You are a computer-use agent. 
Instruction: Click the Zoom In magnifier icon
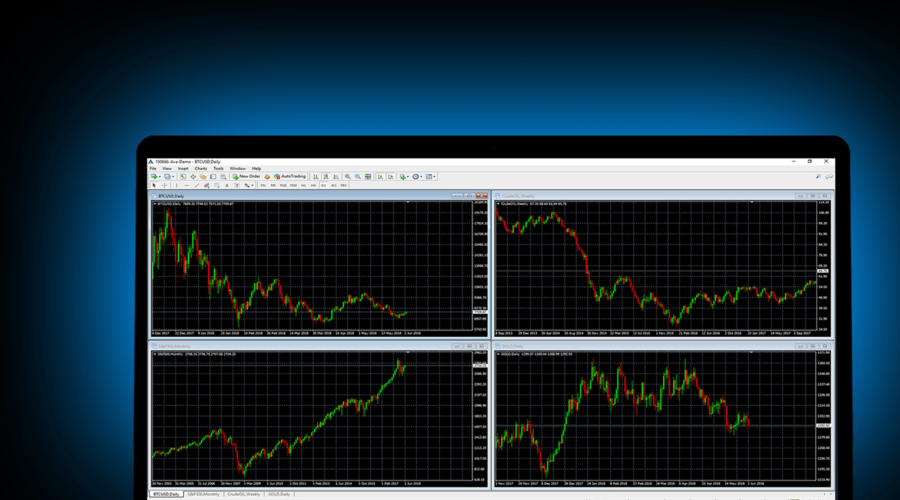[x=347, y=176]
